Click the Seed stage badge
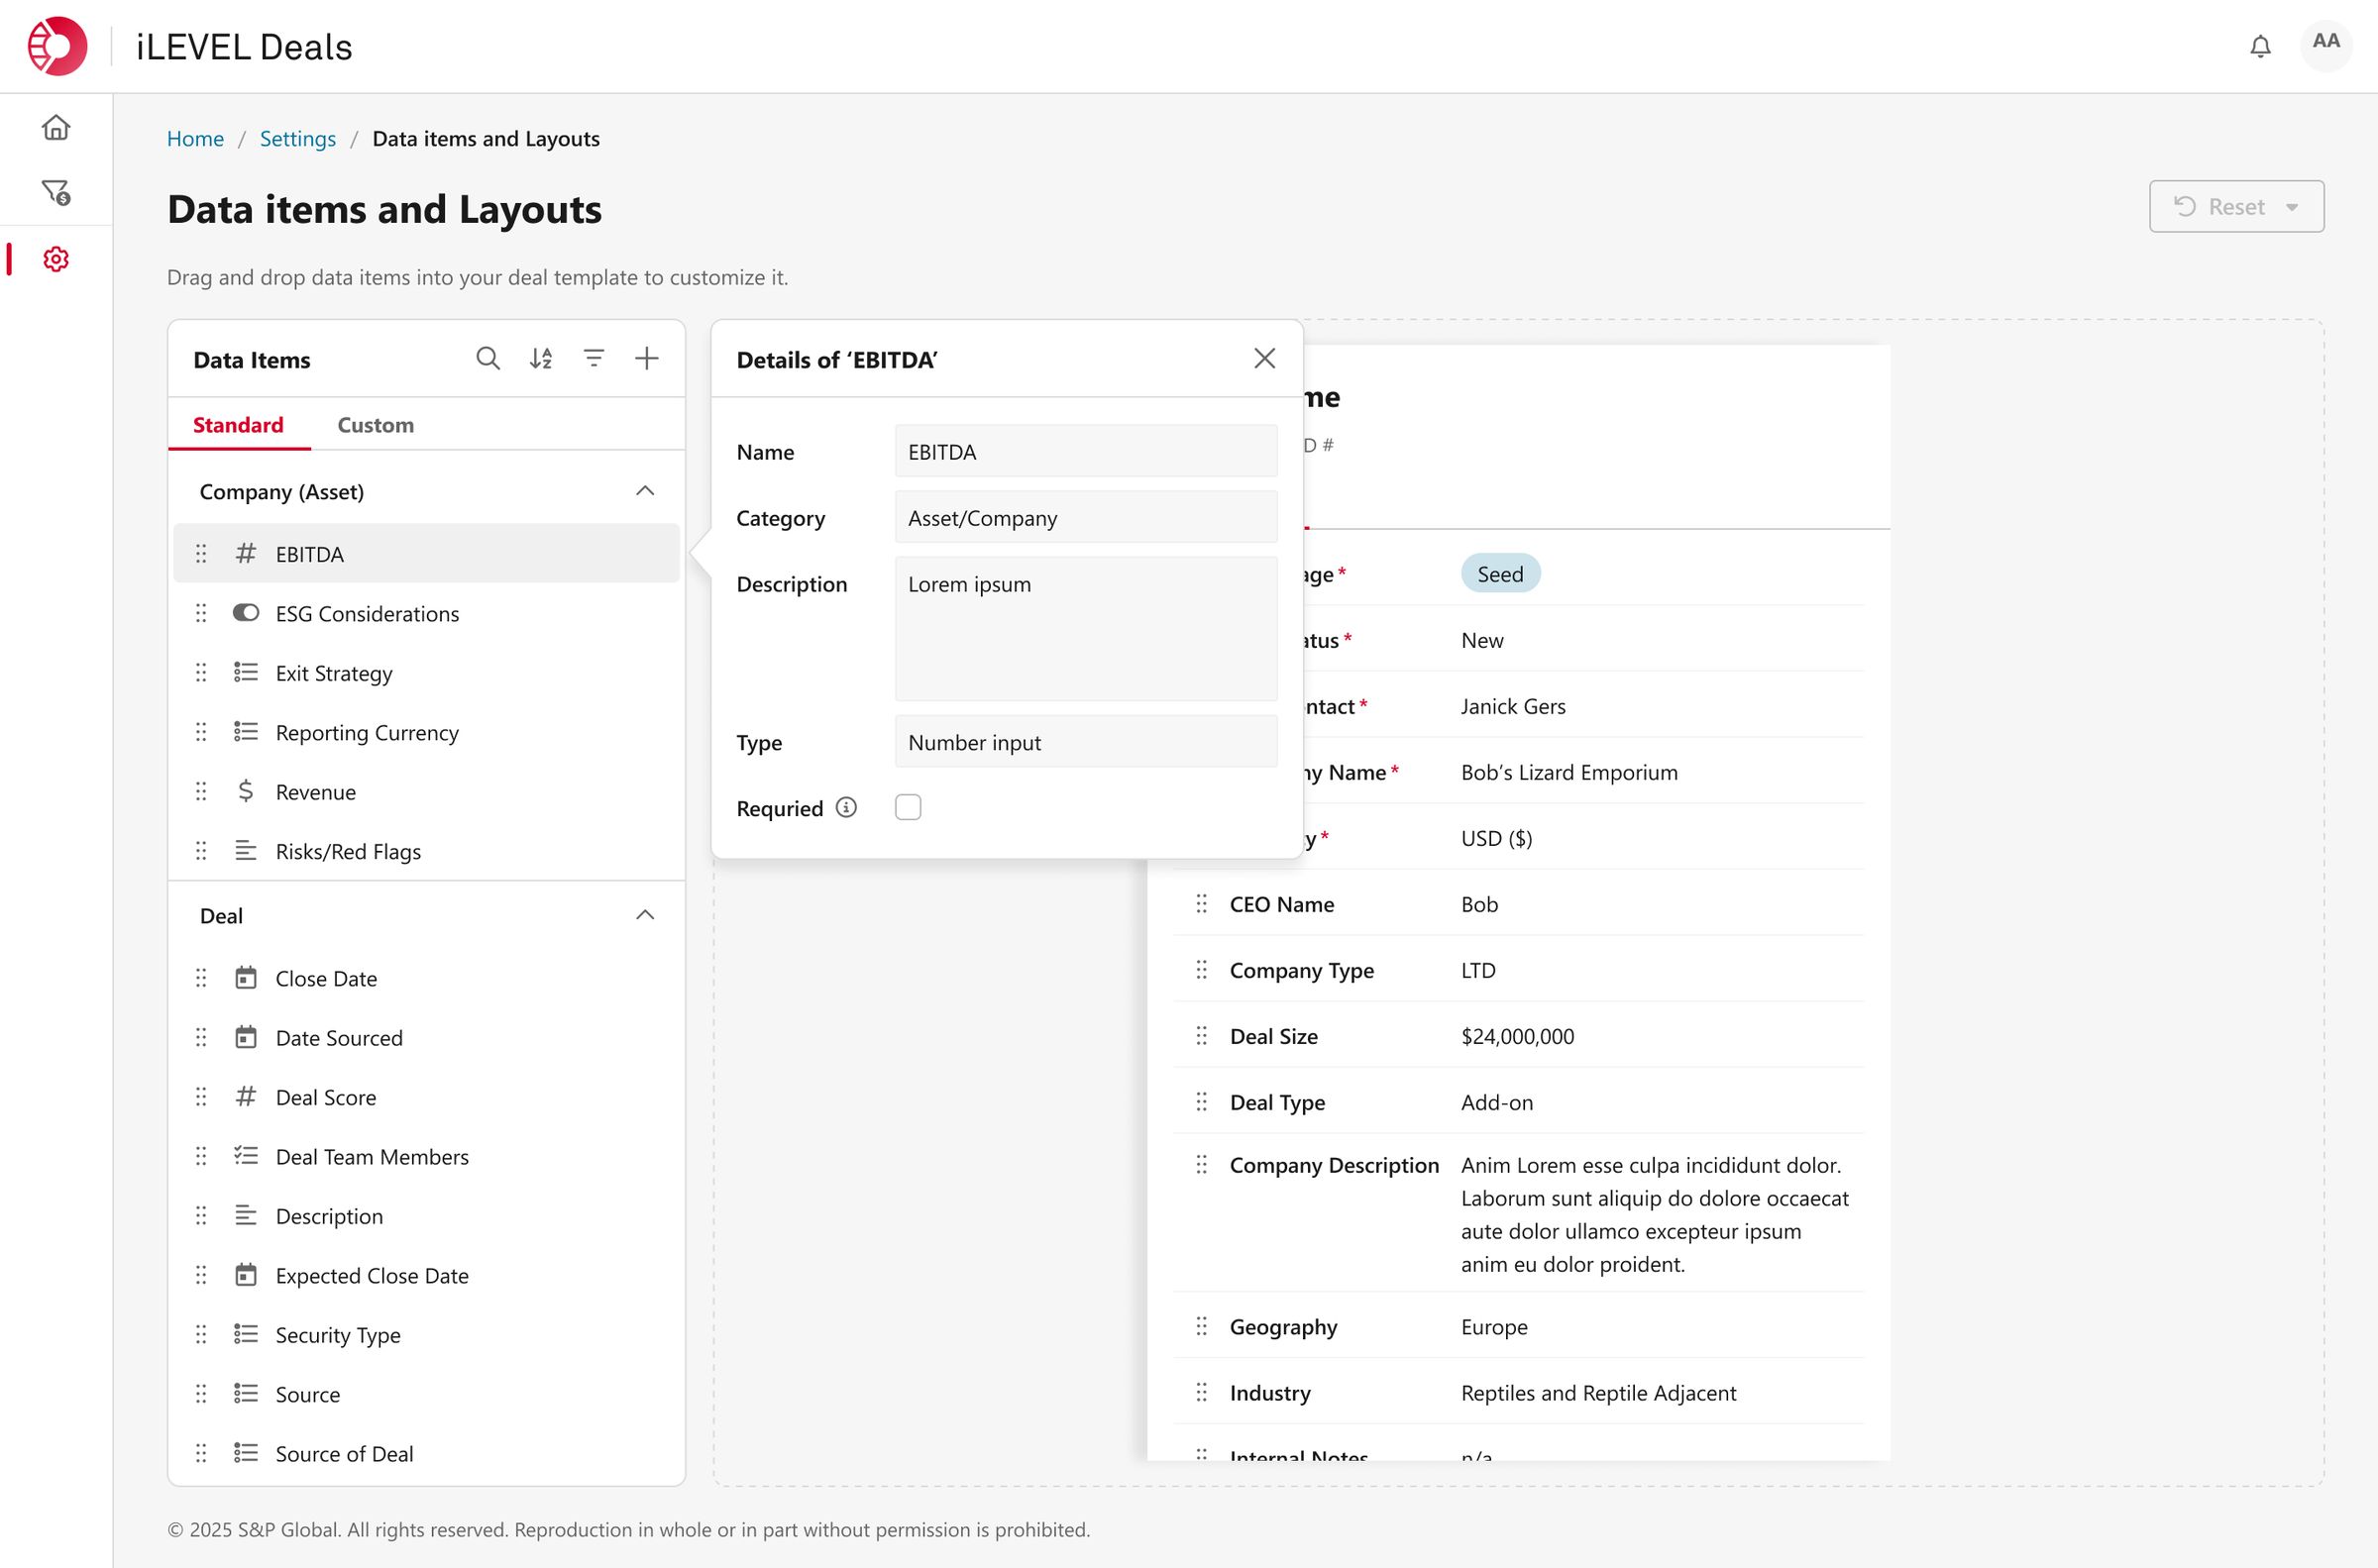The width and height of the screenshot is (2378, 1568). (1500, 574)
